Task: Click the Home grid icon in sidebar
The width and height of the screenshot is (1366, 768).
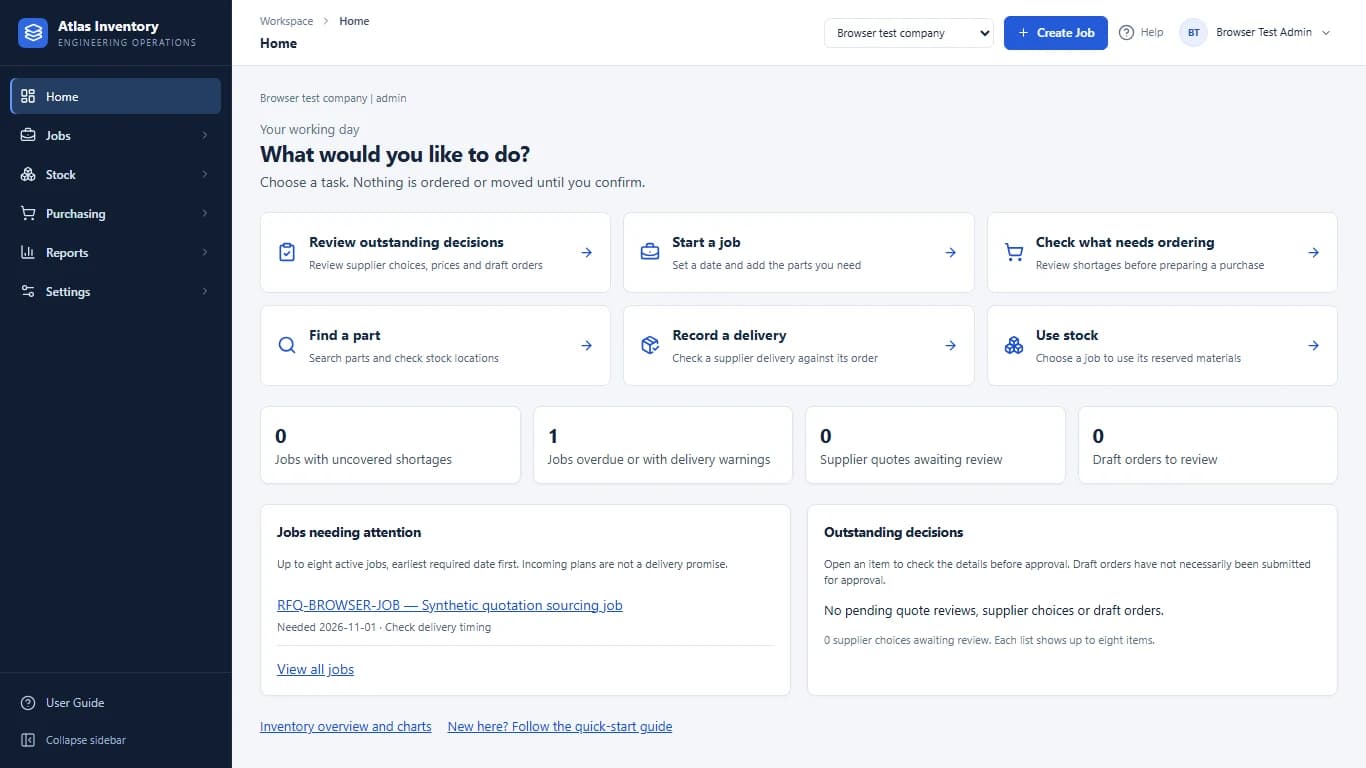Action: pyautogui.click(x=28, y=97)
